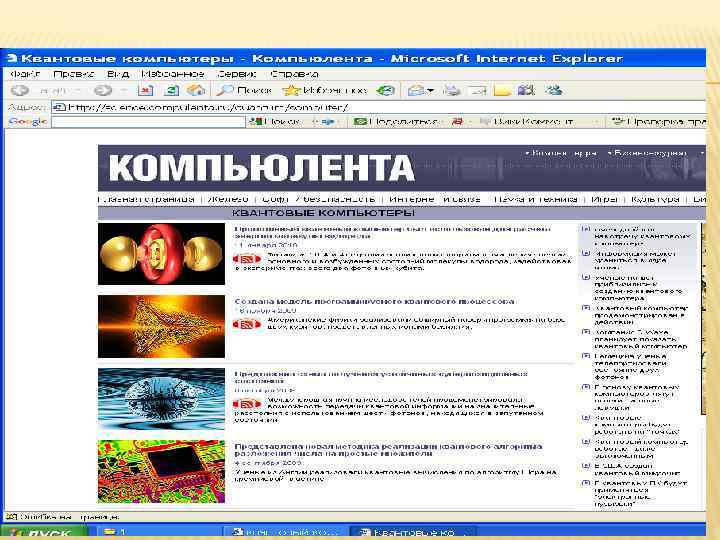
Task: Click the Edit page toolbar icon
Action: pyautogui.click(x=478, y=90)
